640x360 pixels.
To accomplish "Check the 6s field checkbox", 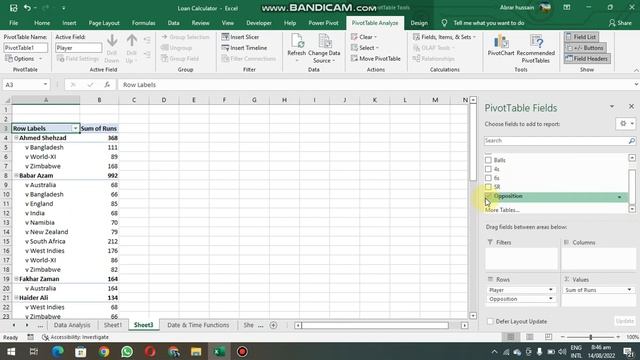I will [488, 178].
